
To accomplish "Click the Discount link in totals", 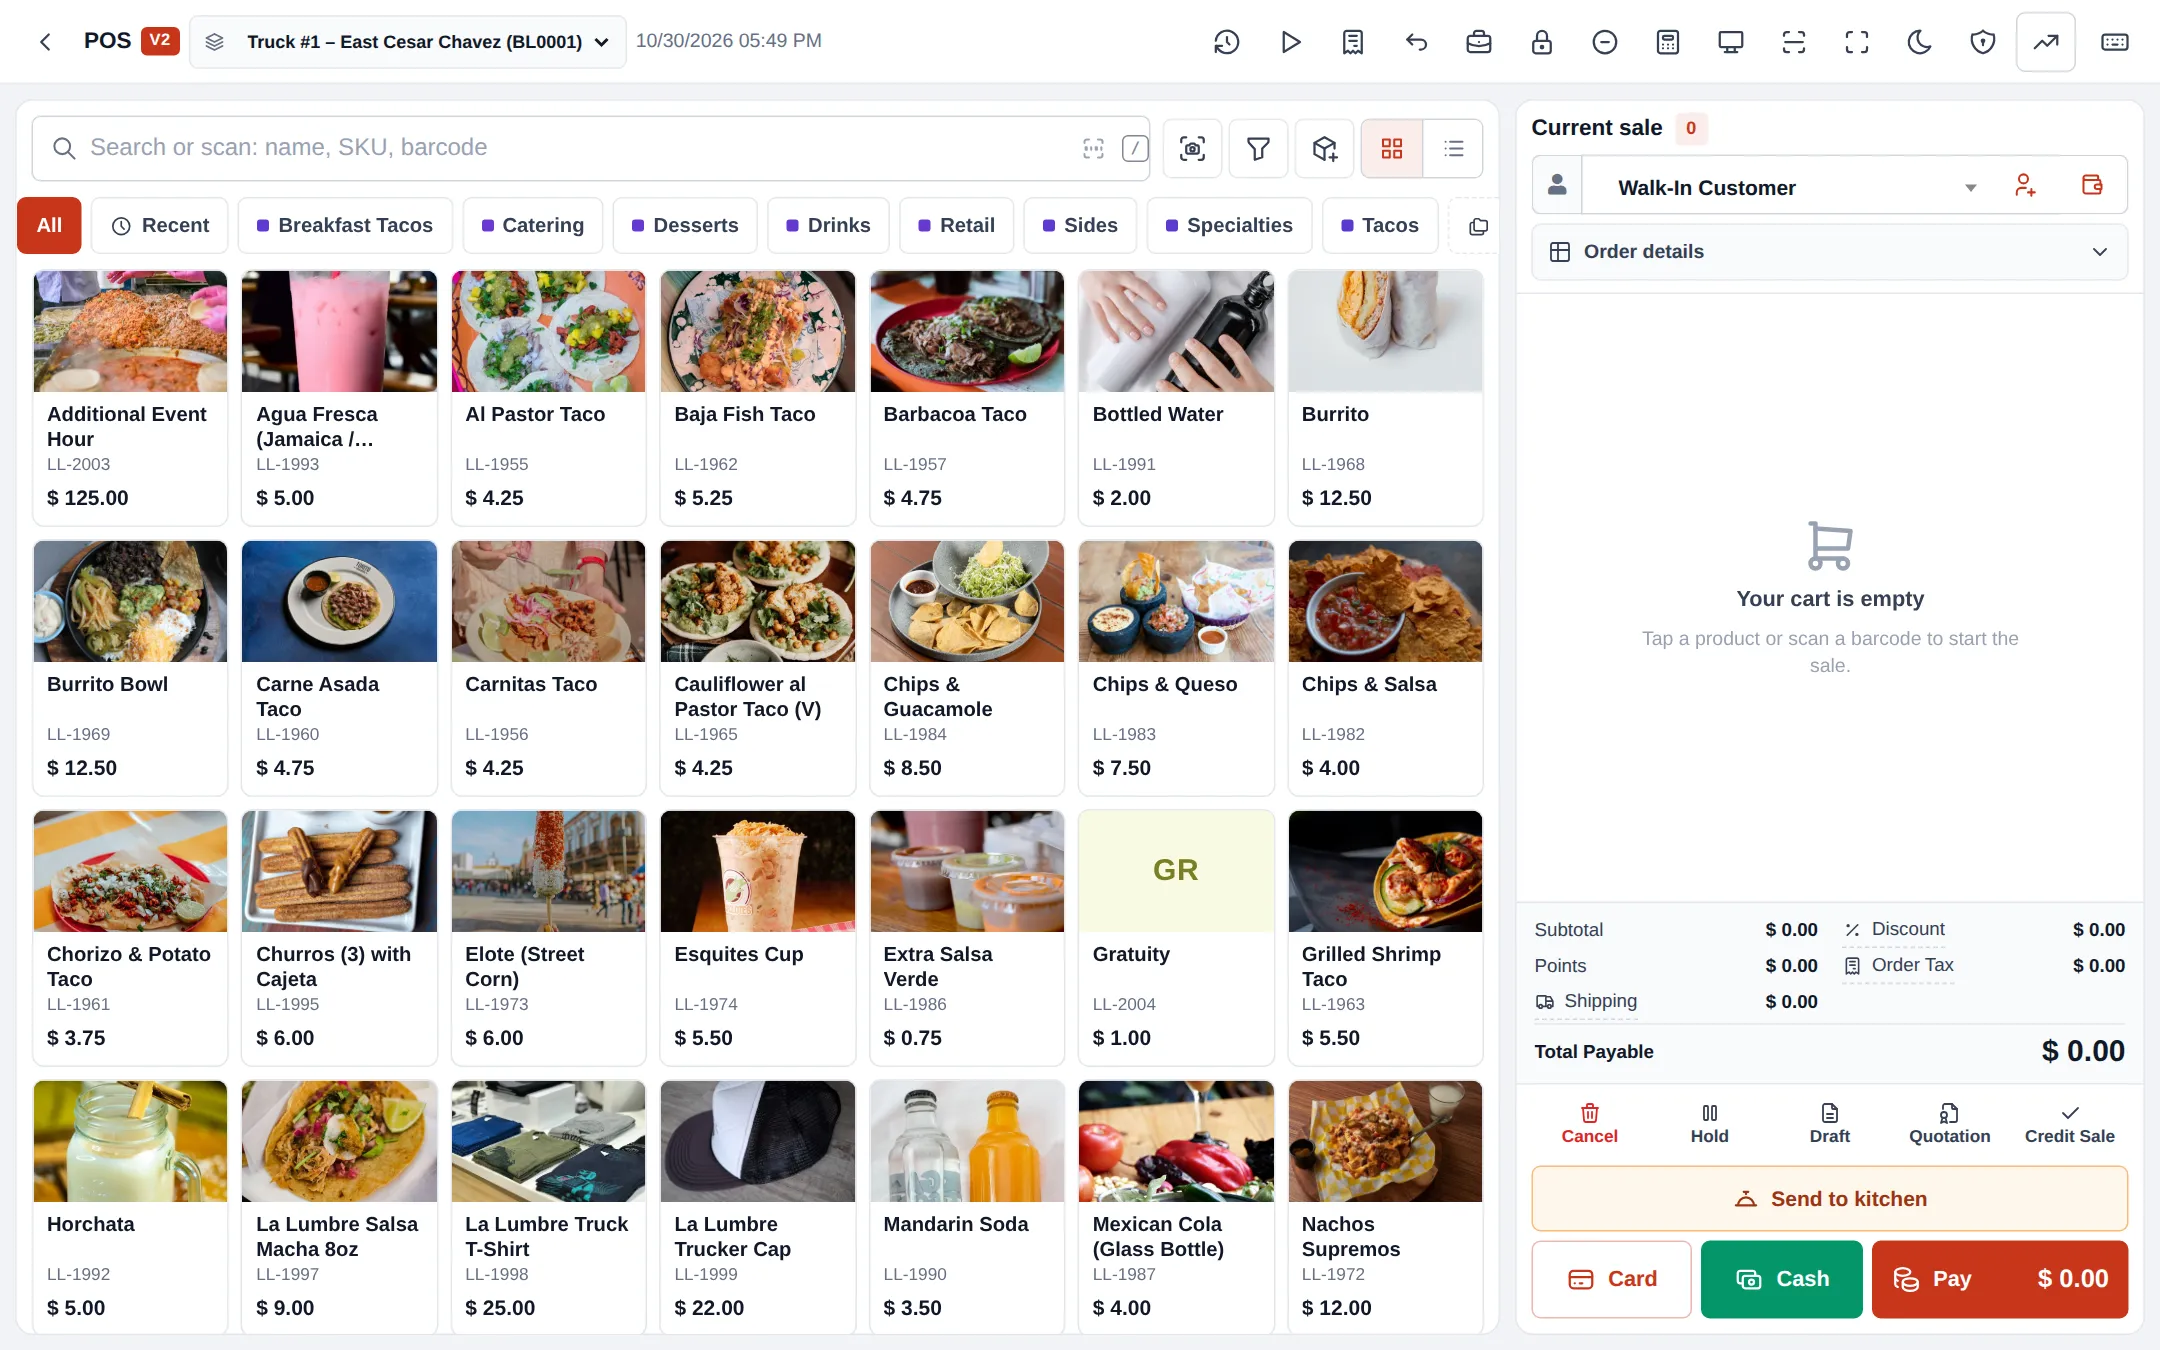I will tap(1896, 929).
